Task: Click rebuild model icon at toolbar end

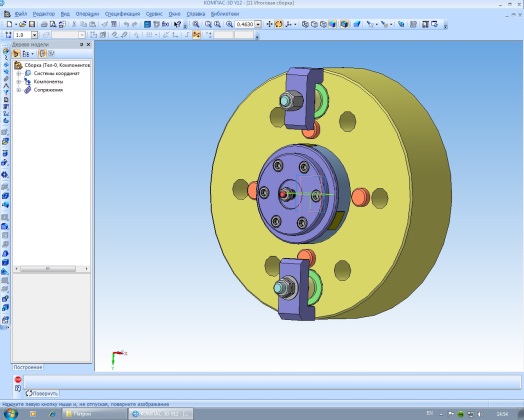Action: 434,24
